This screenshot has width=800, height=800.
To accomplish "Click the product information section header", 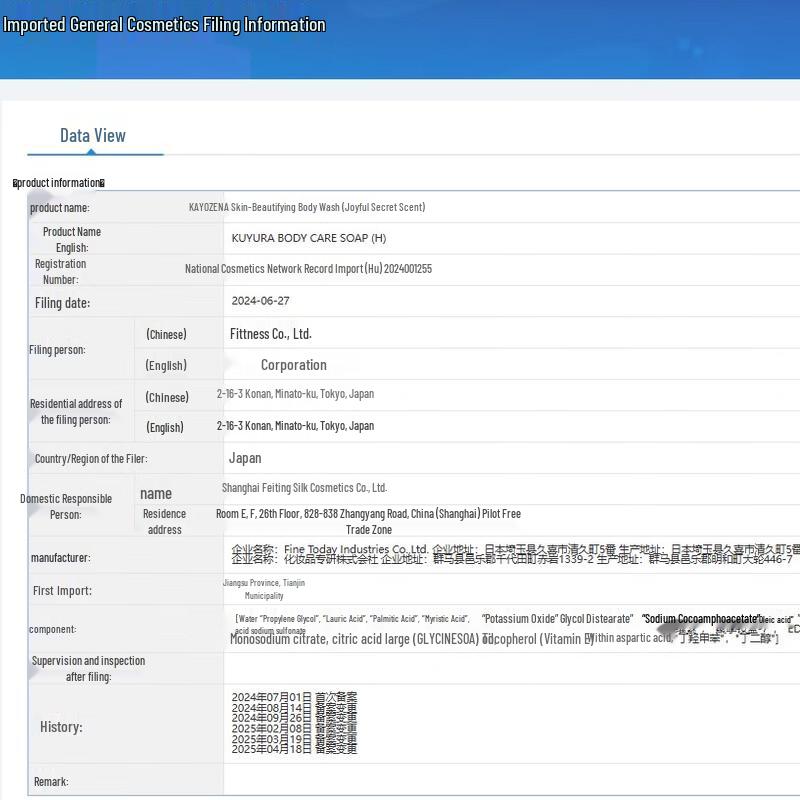I will [60, 183].
